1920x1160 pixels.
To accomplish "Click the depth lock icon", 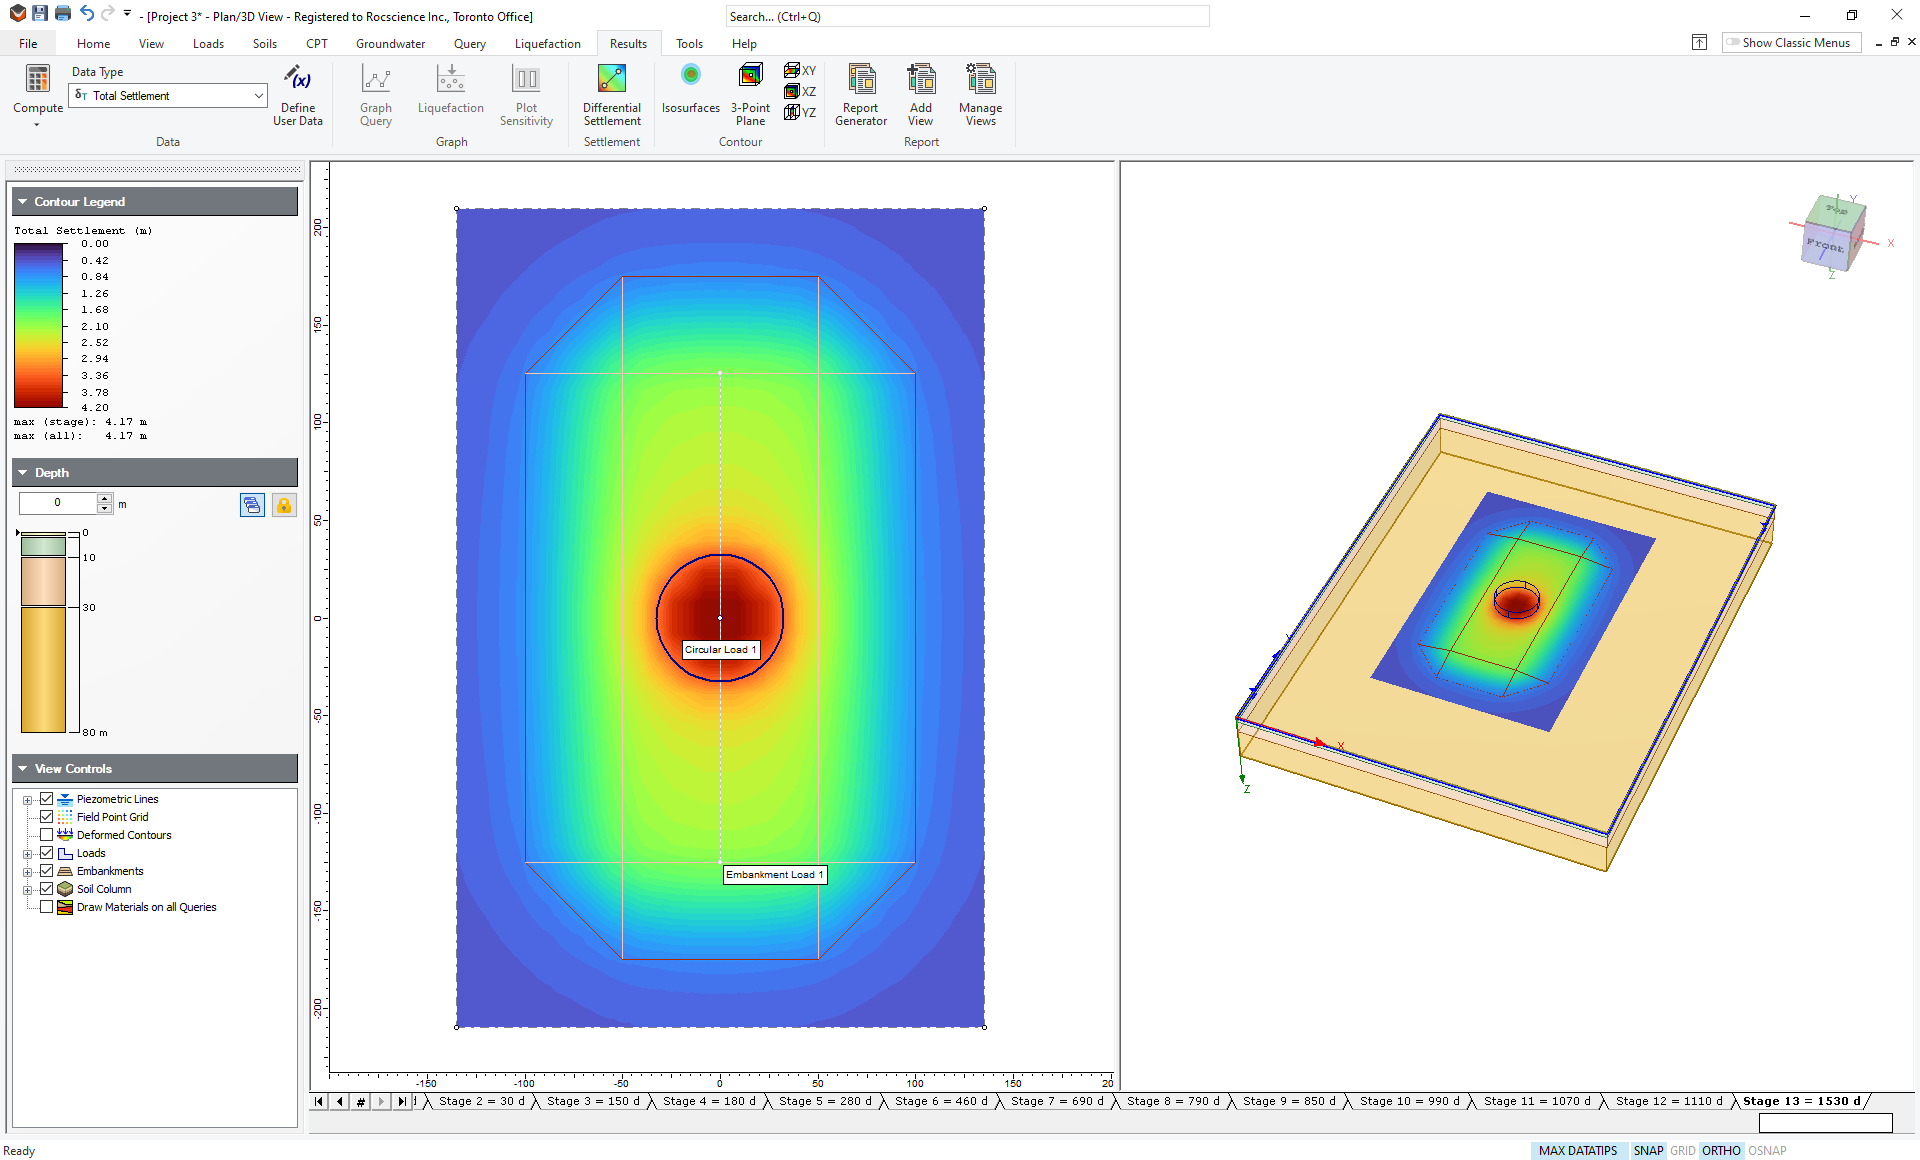I will point(284,505).
